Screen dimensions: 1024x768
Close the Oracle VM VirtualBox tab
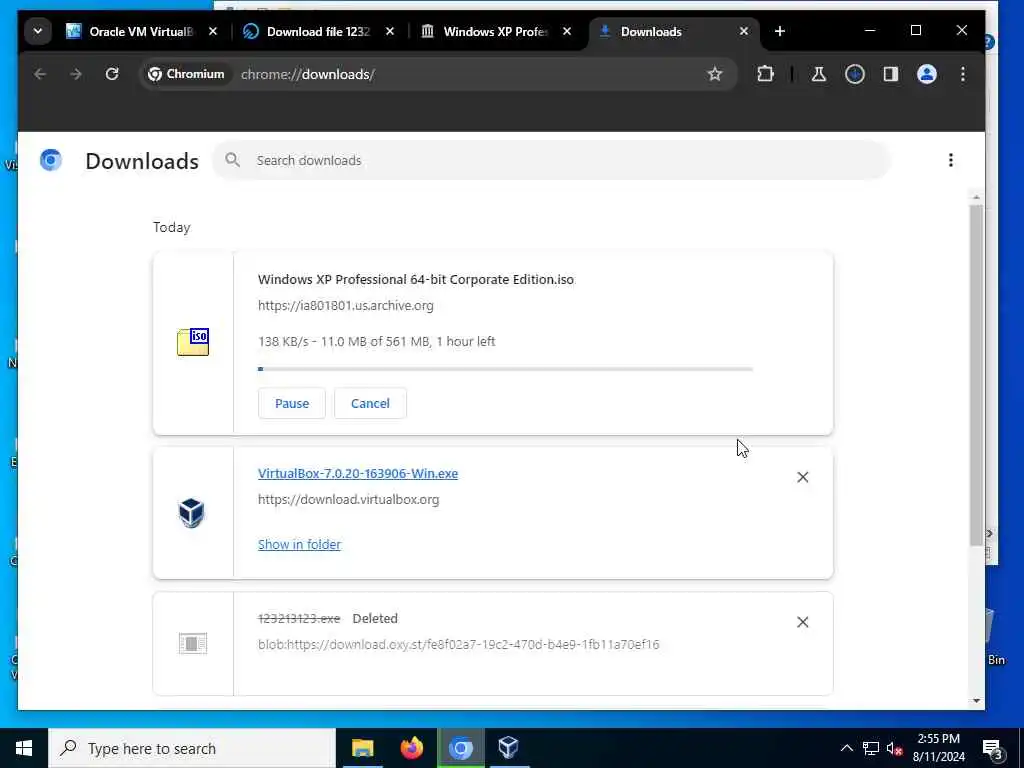[x=213, y=31]
